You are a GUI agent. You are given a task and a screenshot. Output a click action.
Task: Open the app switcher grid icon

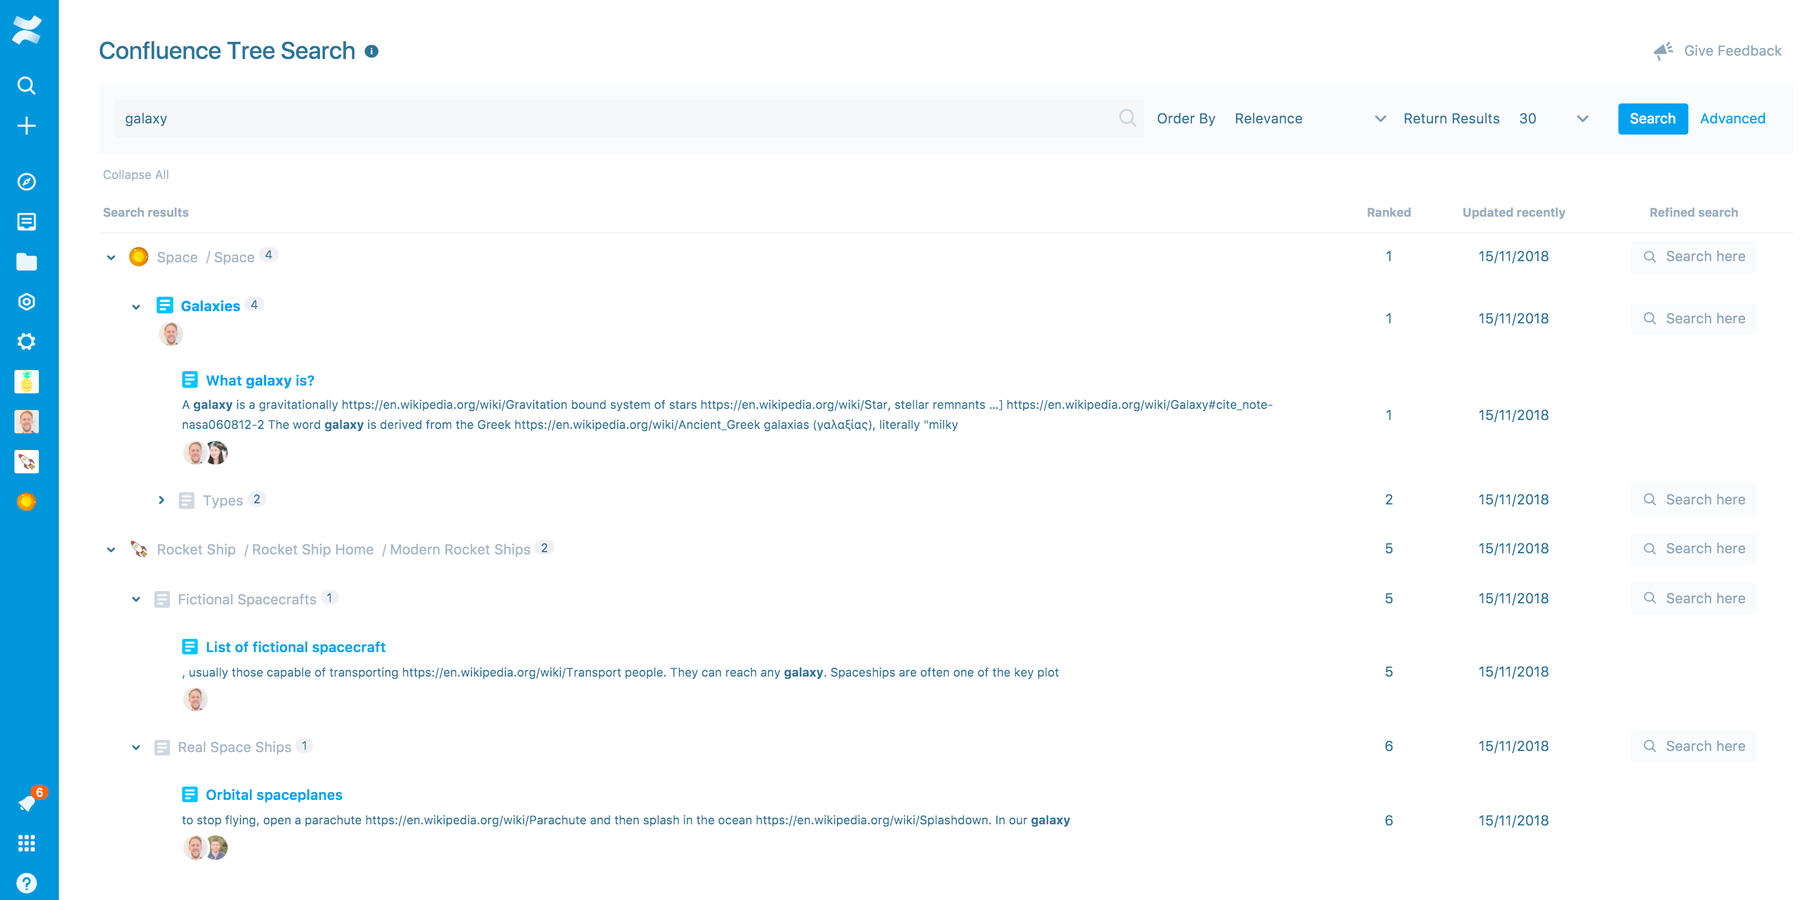[27, 844]
